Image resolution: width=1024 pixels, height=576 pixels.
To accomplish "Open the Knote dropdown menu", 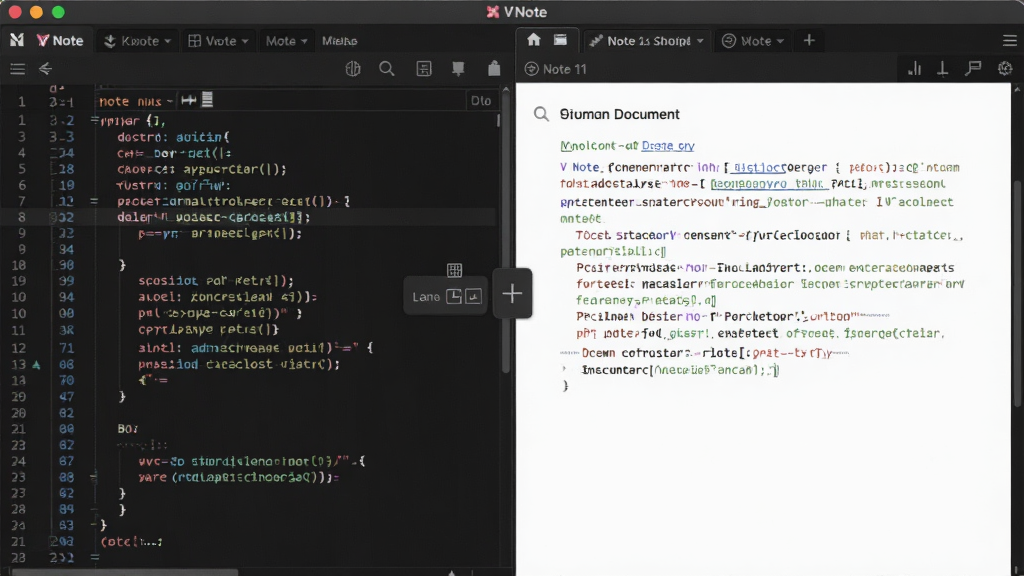I will [x=137, y=40].
